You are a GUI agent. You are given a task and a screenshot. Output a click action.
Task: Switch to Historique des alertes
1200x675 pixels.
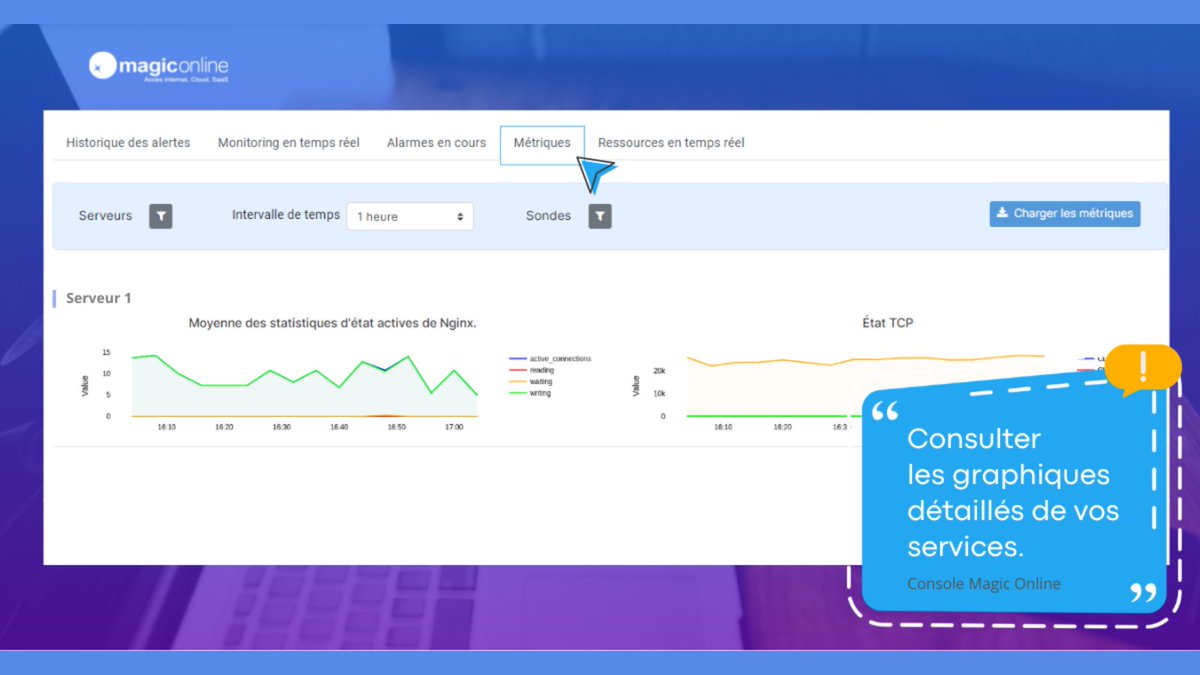coord(127,143)
